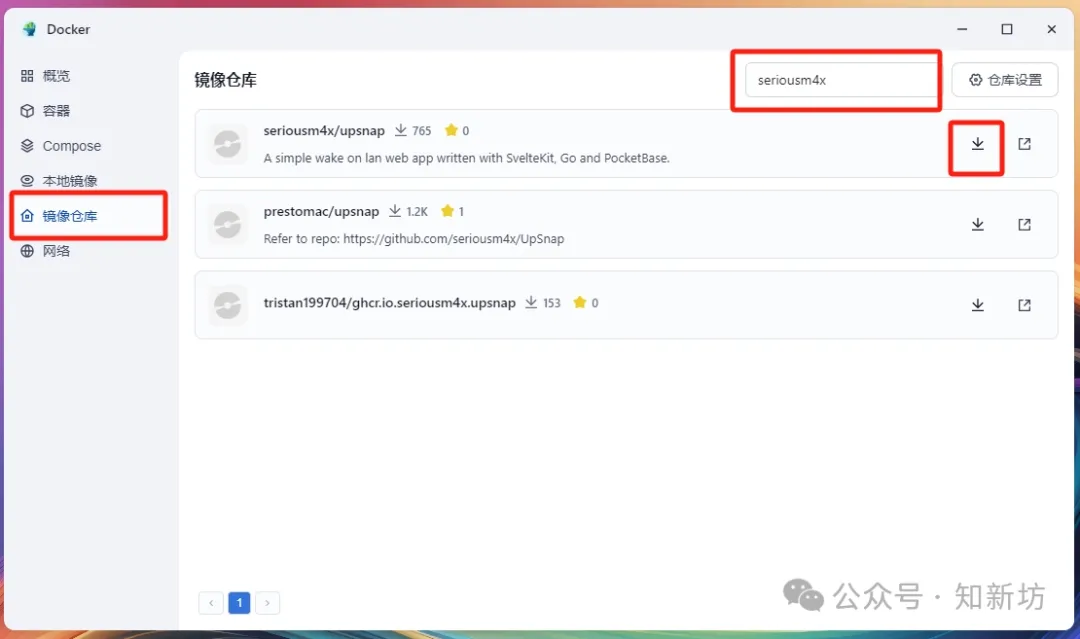This screenshot has width=1080, height=639.
Task: Click the 765 download count
Action: pos(422,131)
